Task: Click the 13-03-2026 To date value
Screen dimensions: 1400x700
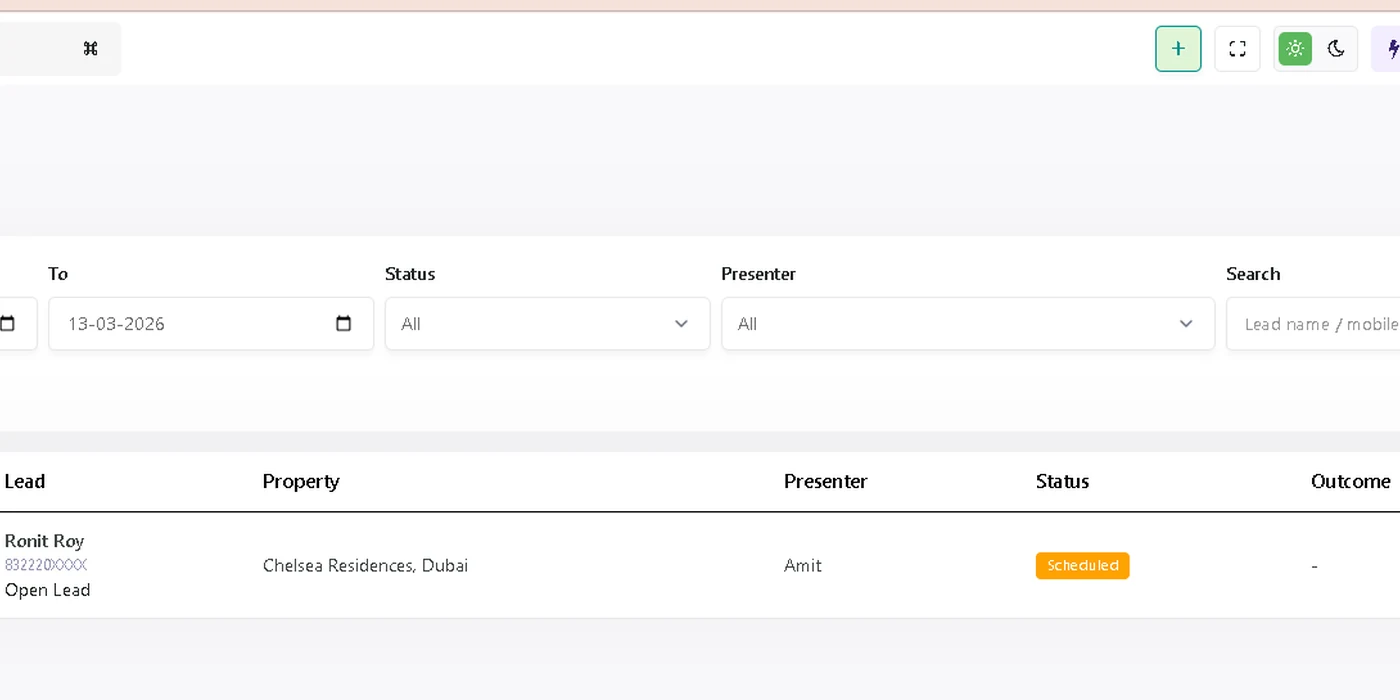Action: 116,324
